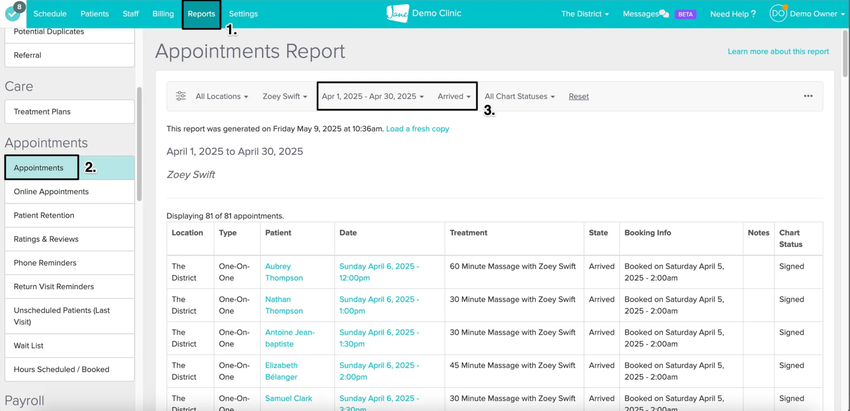Open Treatment Plans report

69,112
